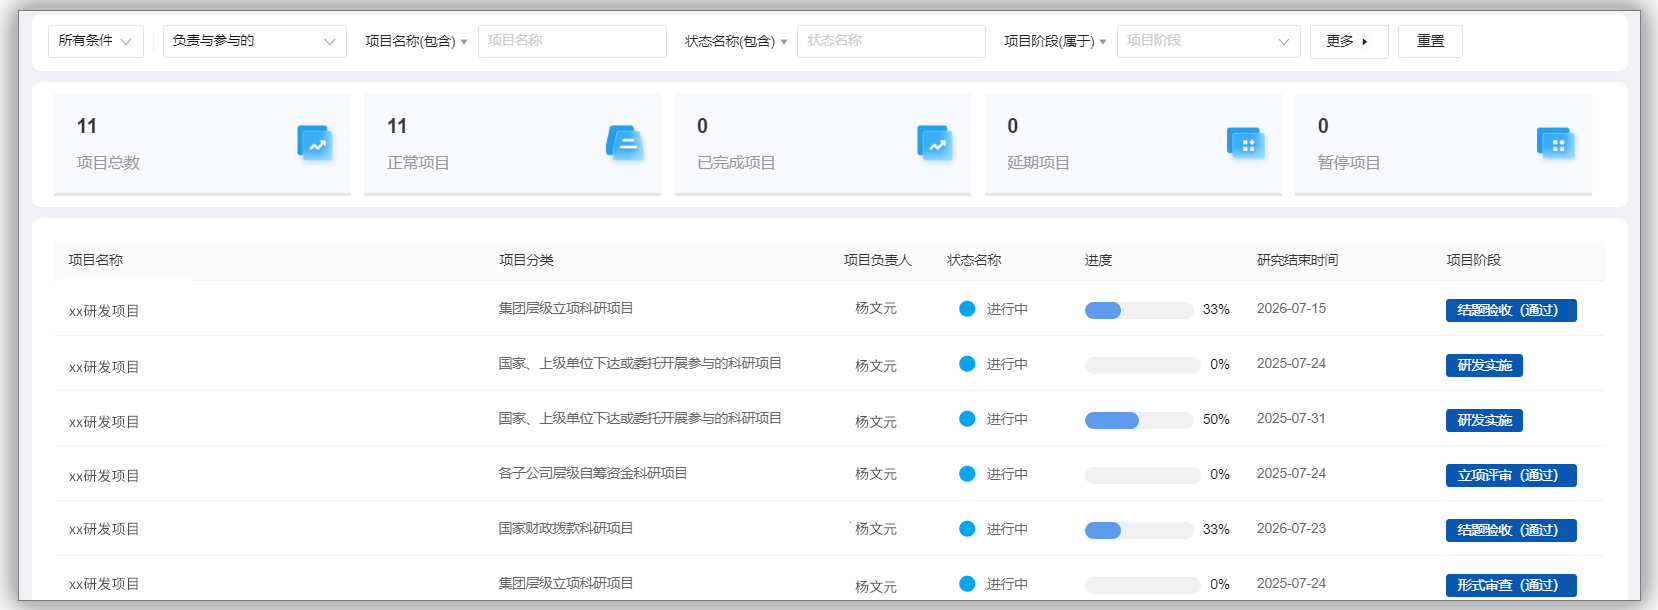This screenshot has height=610, width=1658.
Task: Click the progress bar in the 2026-07-15 row
Action: [1139, 310]
